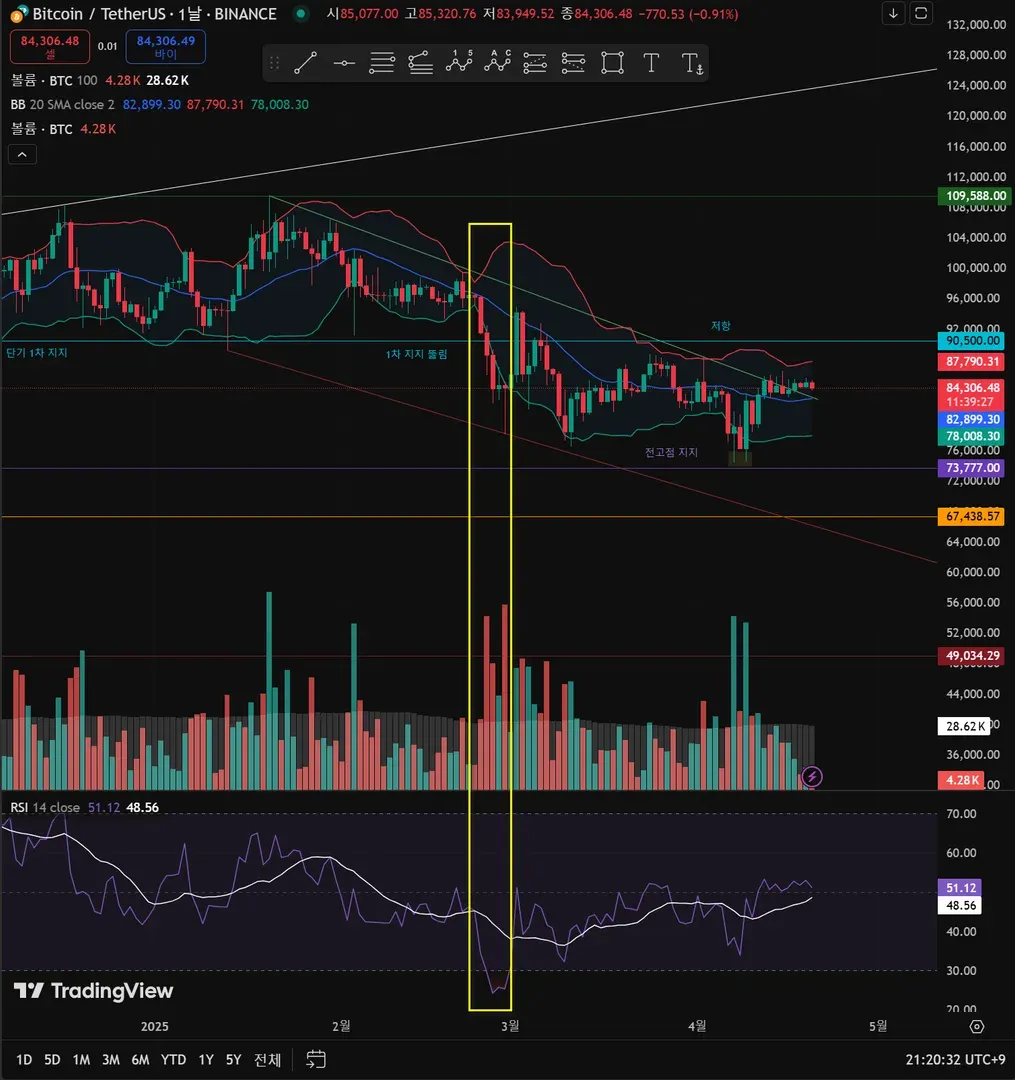The image size is (1015, 1080).
Task: Select the Rectangle drawing tool
Action: pyautogui.click(x=612, y=63)
